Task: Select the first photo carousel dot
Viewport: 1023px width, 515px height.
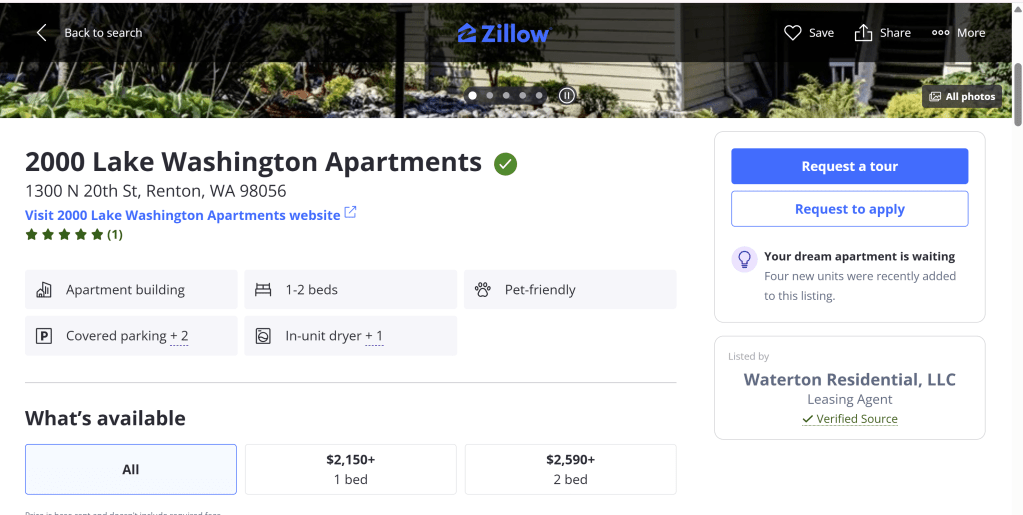Action: pyautogui.click(x=473, y=96)
